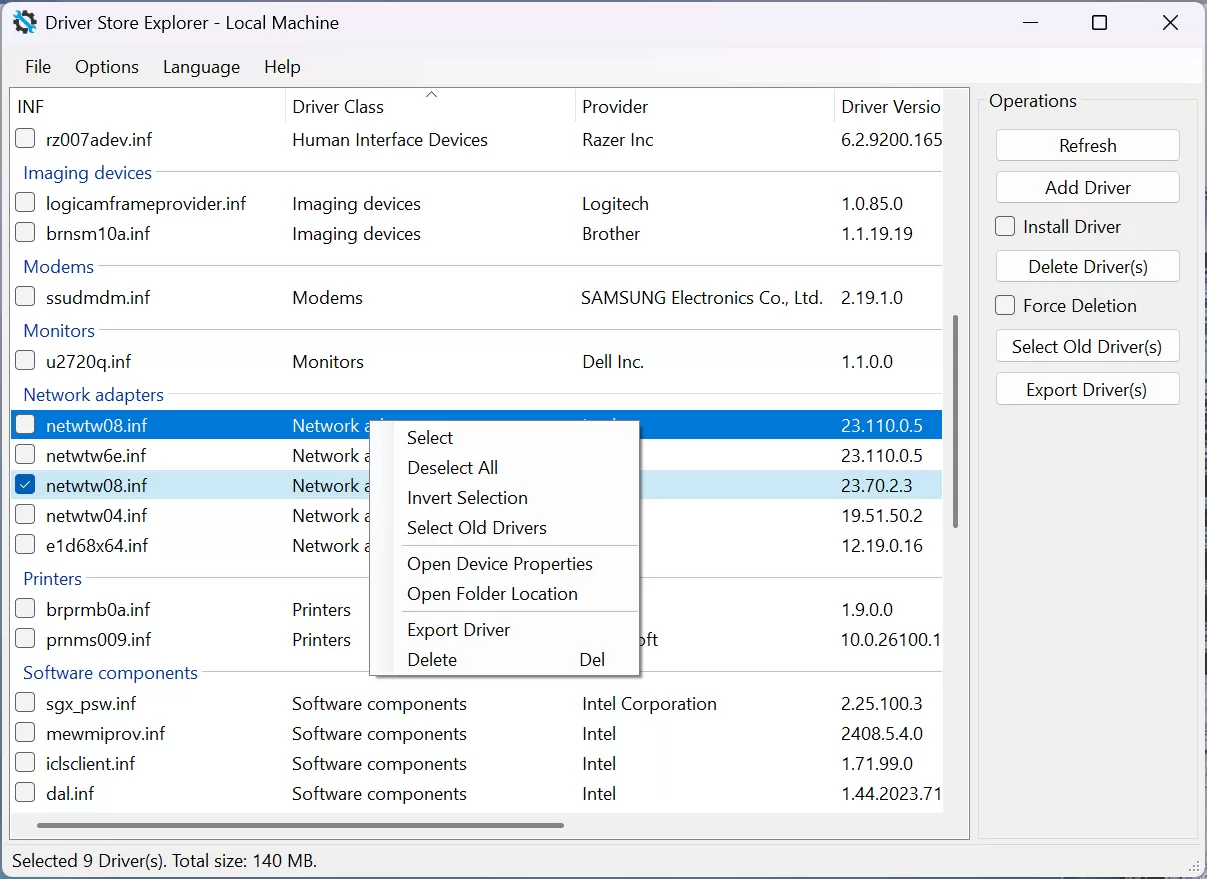The height and width of the screenshot is (879, 1207).
Task: Choose Delete from the context menu
Action: pyautogui.click(x=432, y=659)
